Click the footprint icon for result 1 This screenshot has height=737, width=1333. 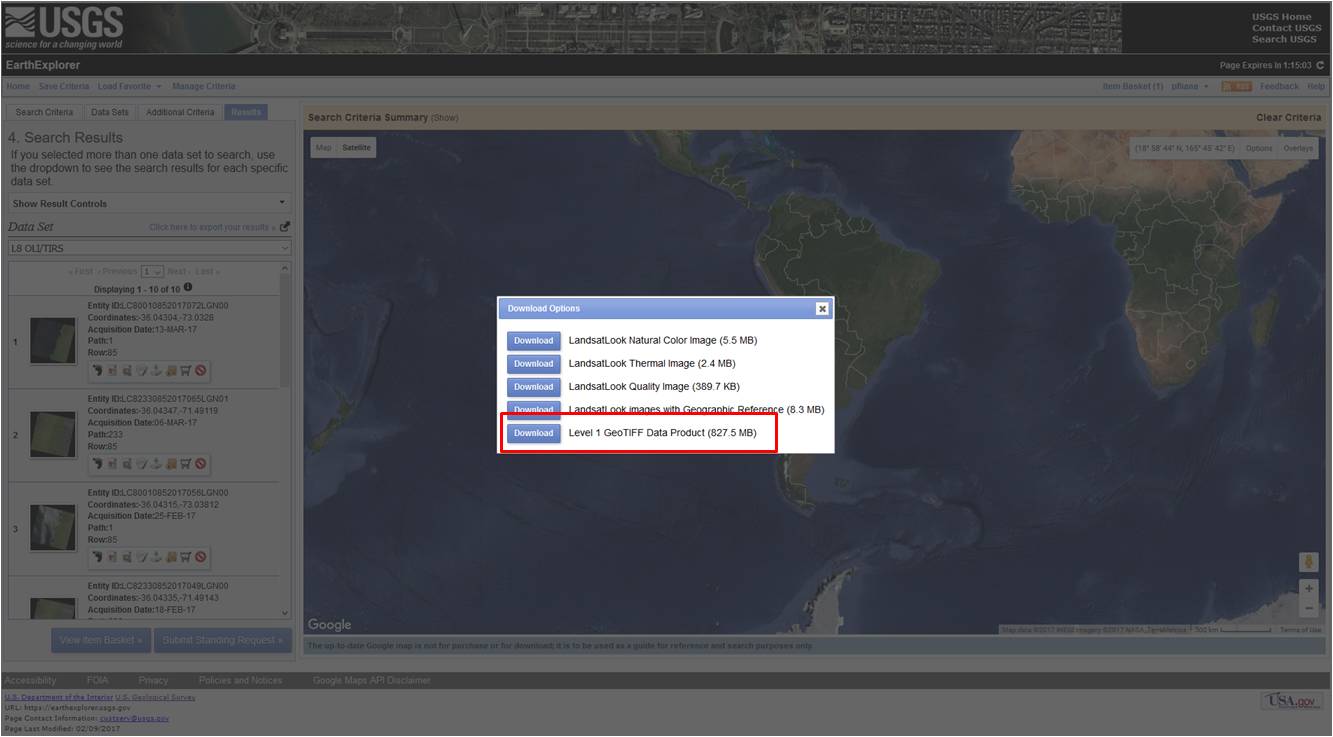[97, 371]
